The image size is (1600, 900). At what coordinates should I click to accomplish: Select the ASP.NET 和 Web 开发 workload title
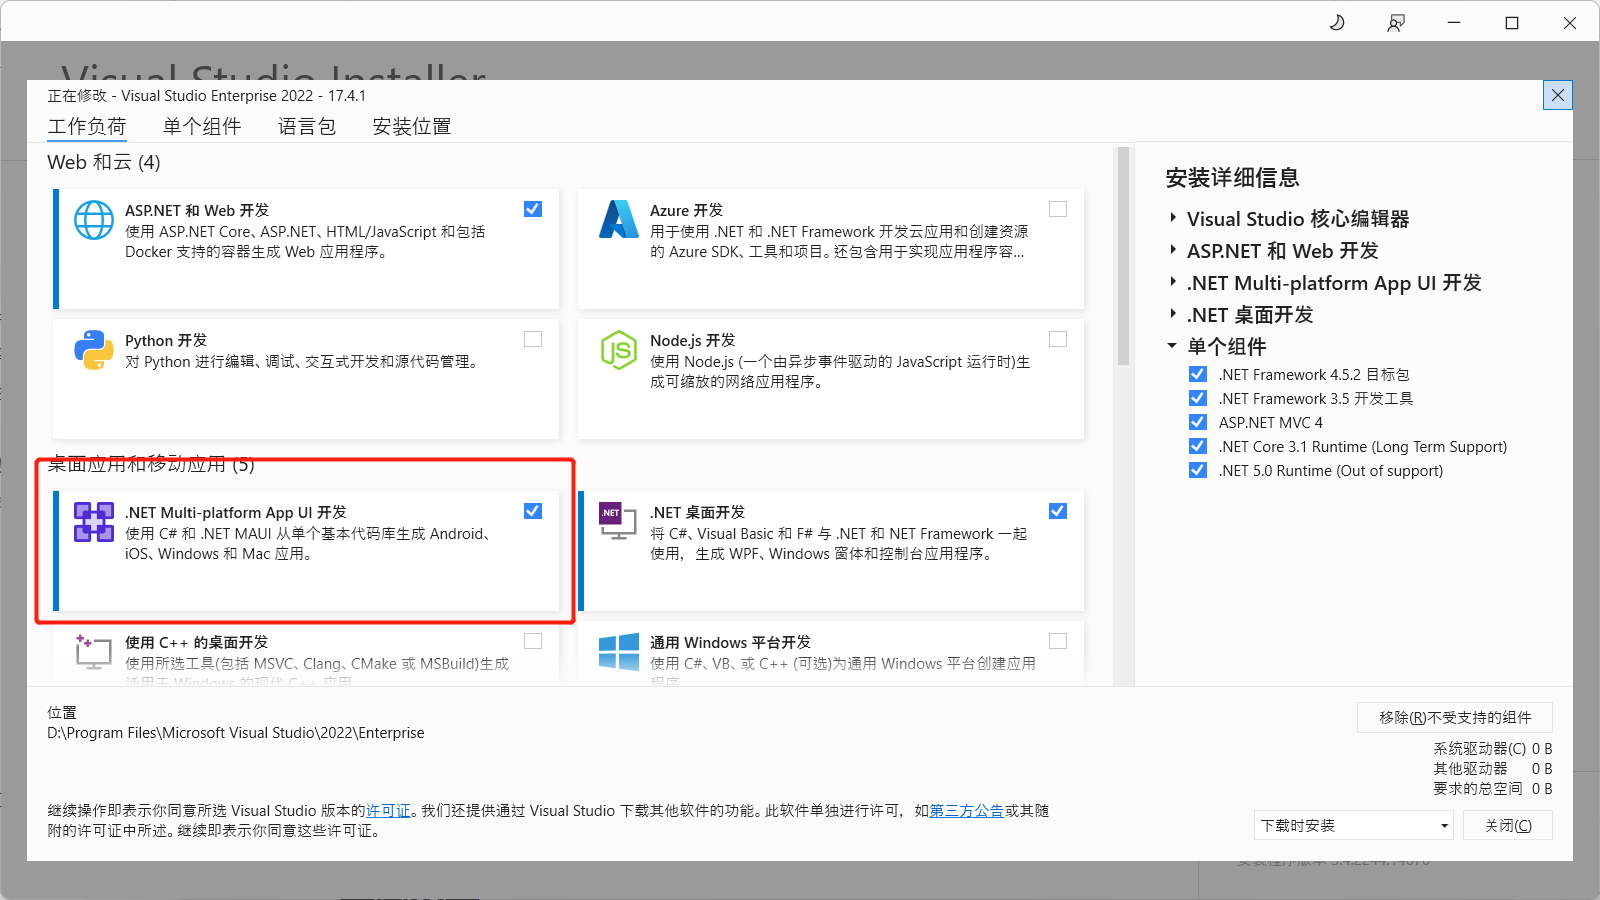197,210
